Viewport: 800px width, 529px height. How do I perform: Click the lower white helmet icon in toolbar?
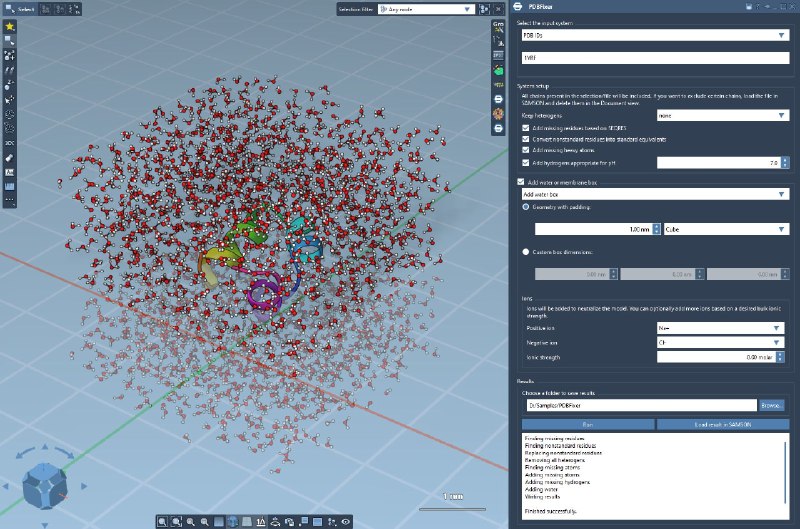[498, 128]
